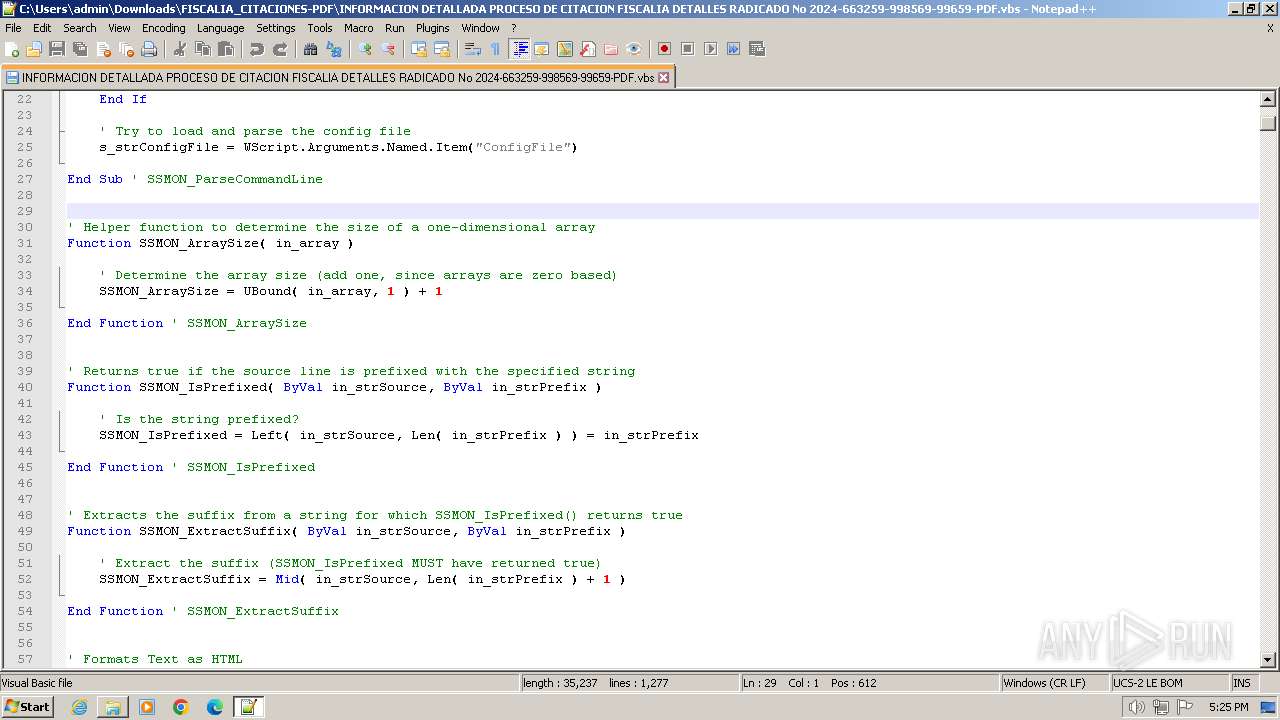Cut selection with the scissors icon

[180, 49]
